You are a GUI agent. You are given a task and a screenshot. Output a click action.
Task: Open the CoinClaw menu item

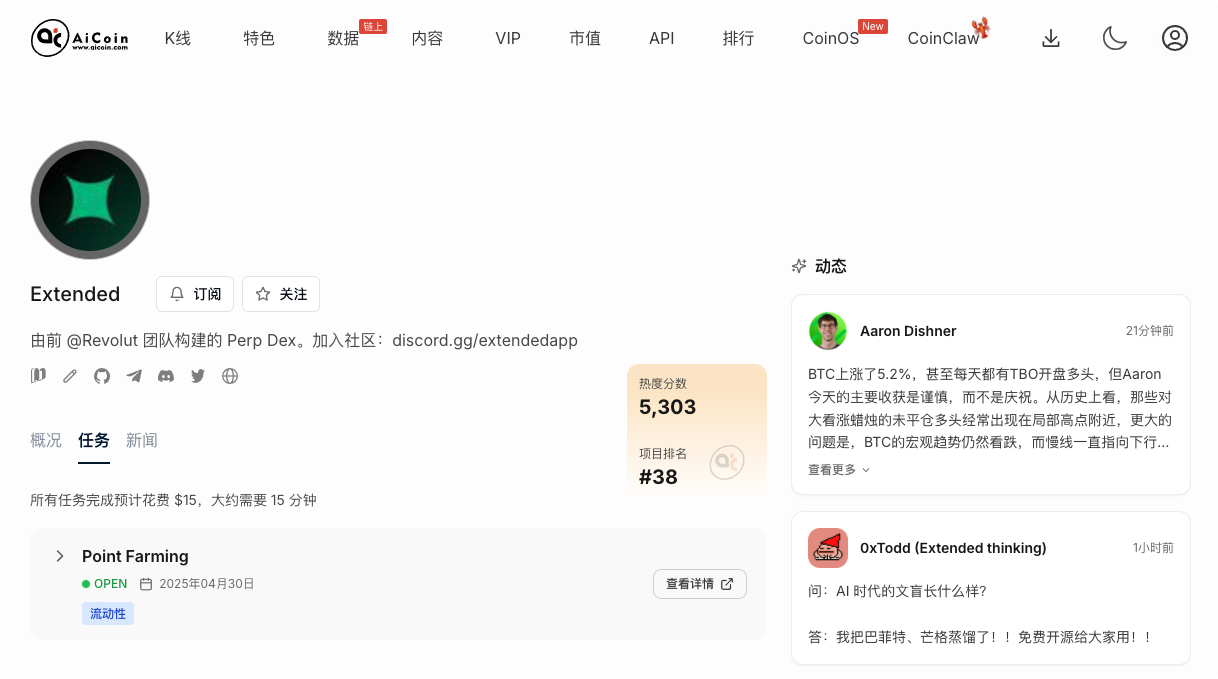943,38
